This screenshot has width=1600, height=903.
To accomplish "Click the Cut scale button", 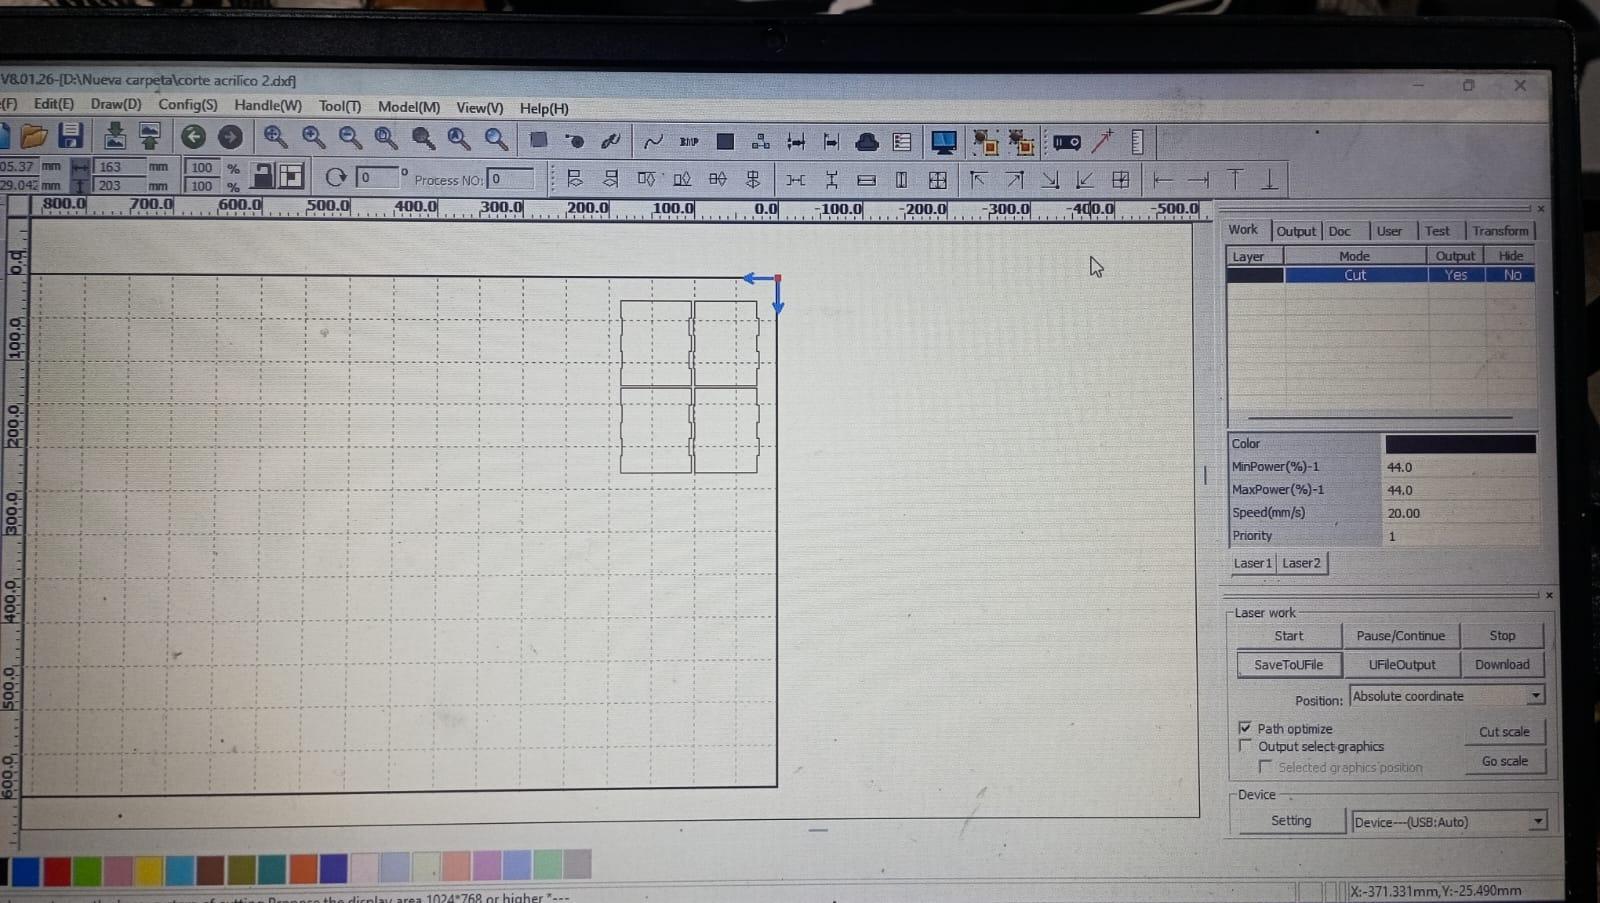I will pyautogui.click(x=1504, y=732).
